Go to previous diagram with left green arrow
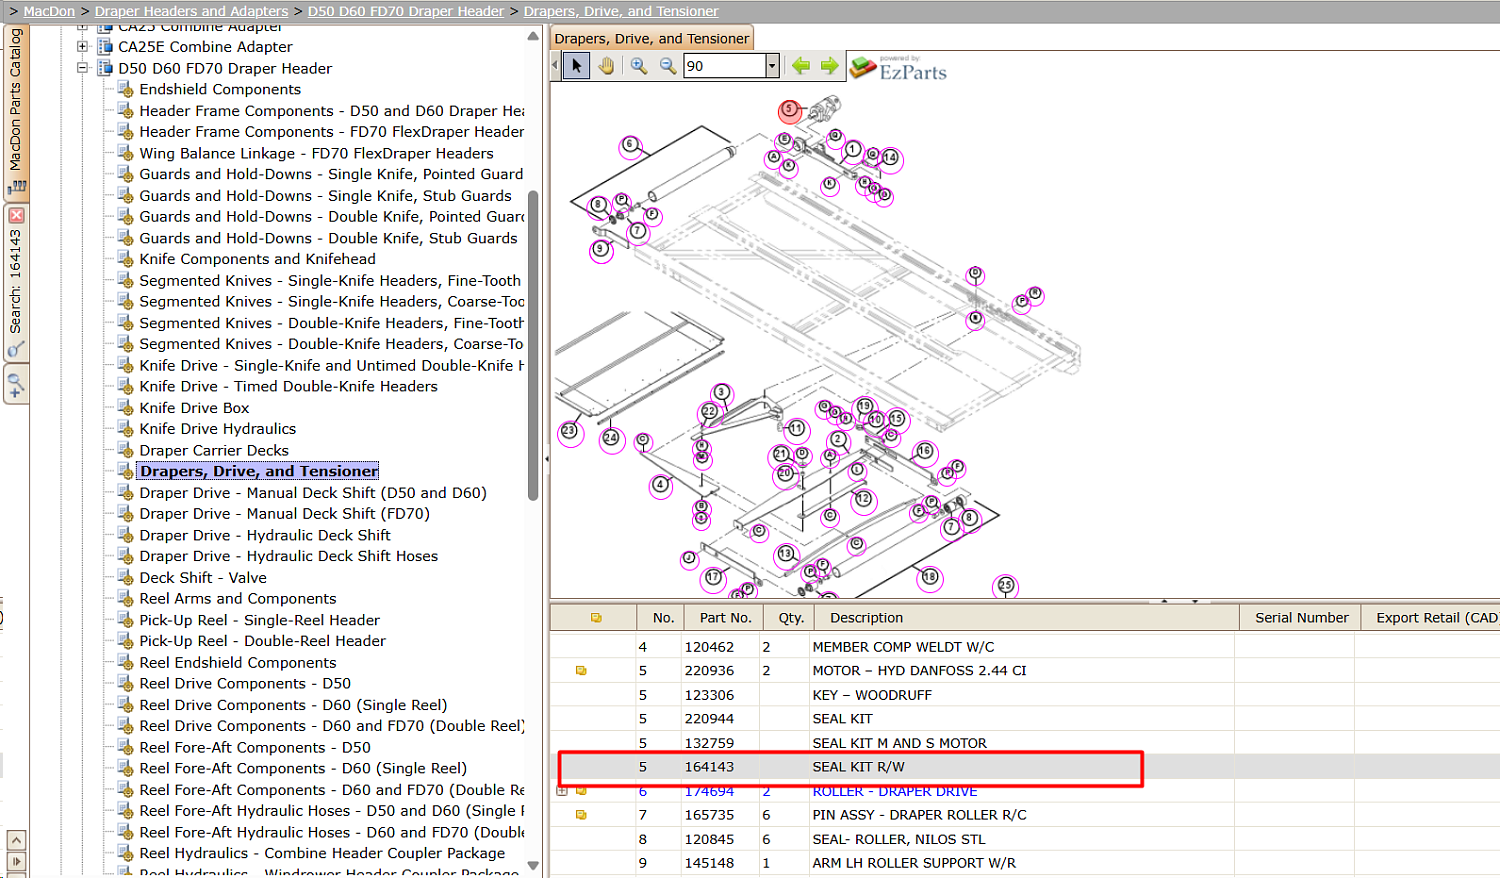Screen dimensions: 1500x878 click(801, 66)
